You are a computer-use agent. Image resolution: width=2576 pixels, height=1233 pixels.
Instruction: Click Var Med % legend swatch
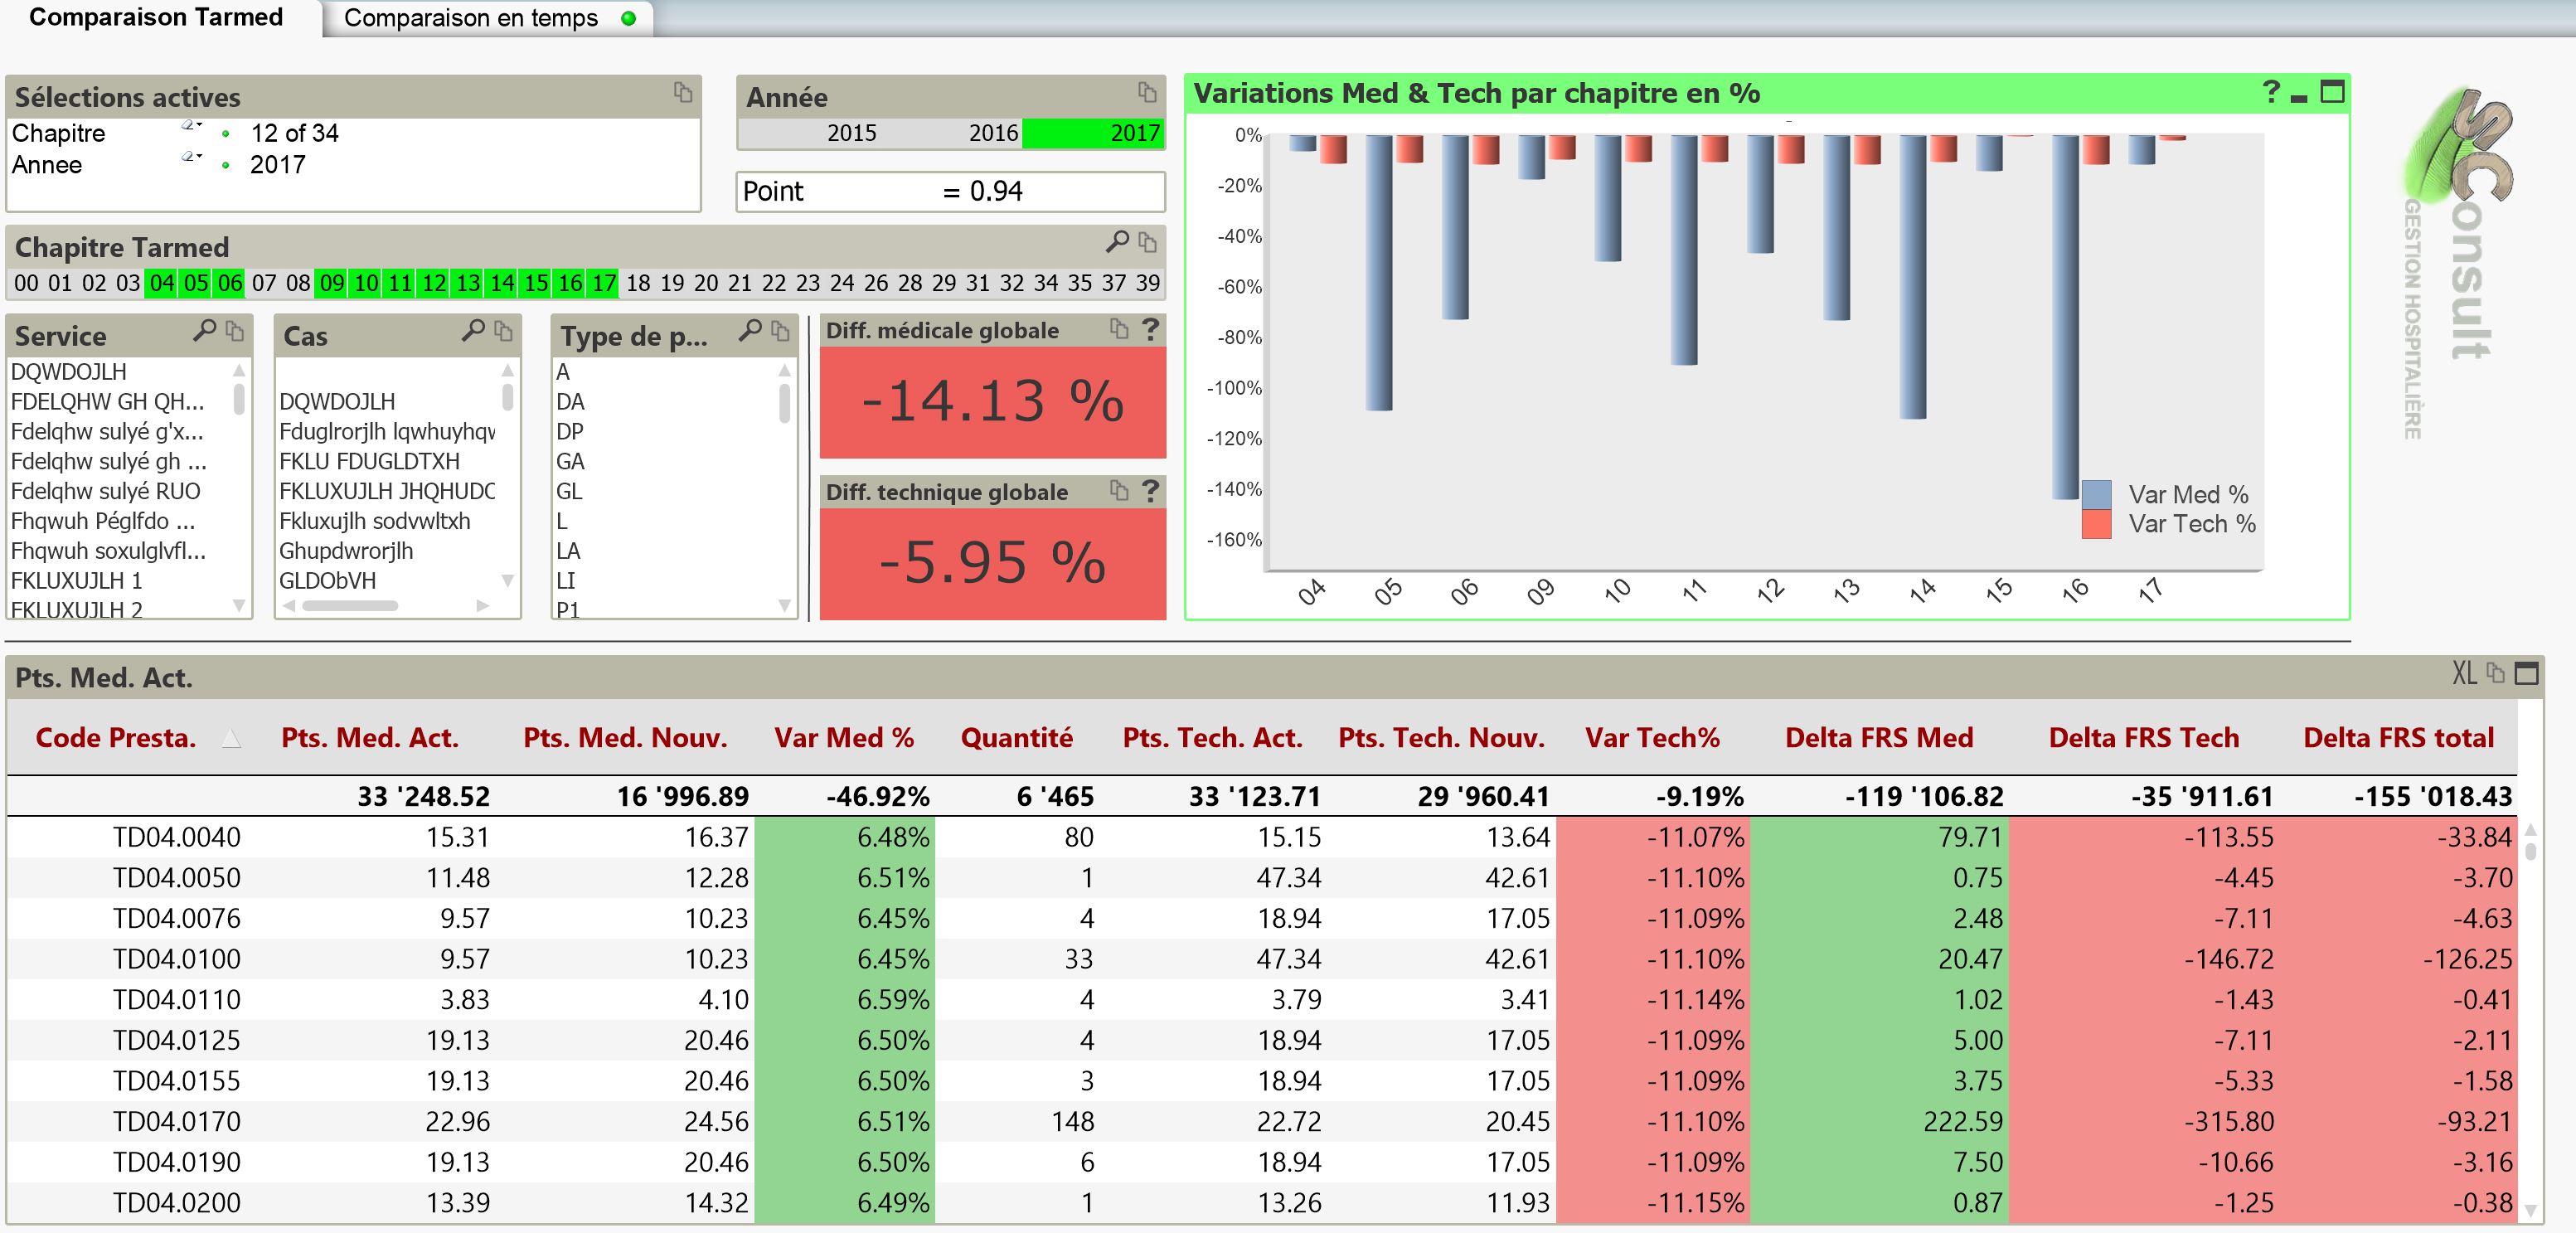pos(2096,494)
